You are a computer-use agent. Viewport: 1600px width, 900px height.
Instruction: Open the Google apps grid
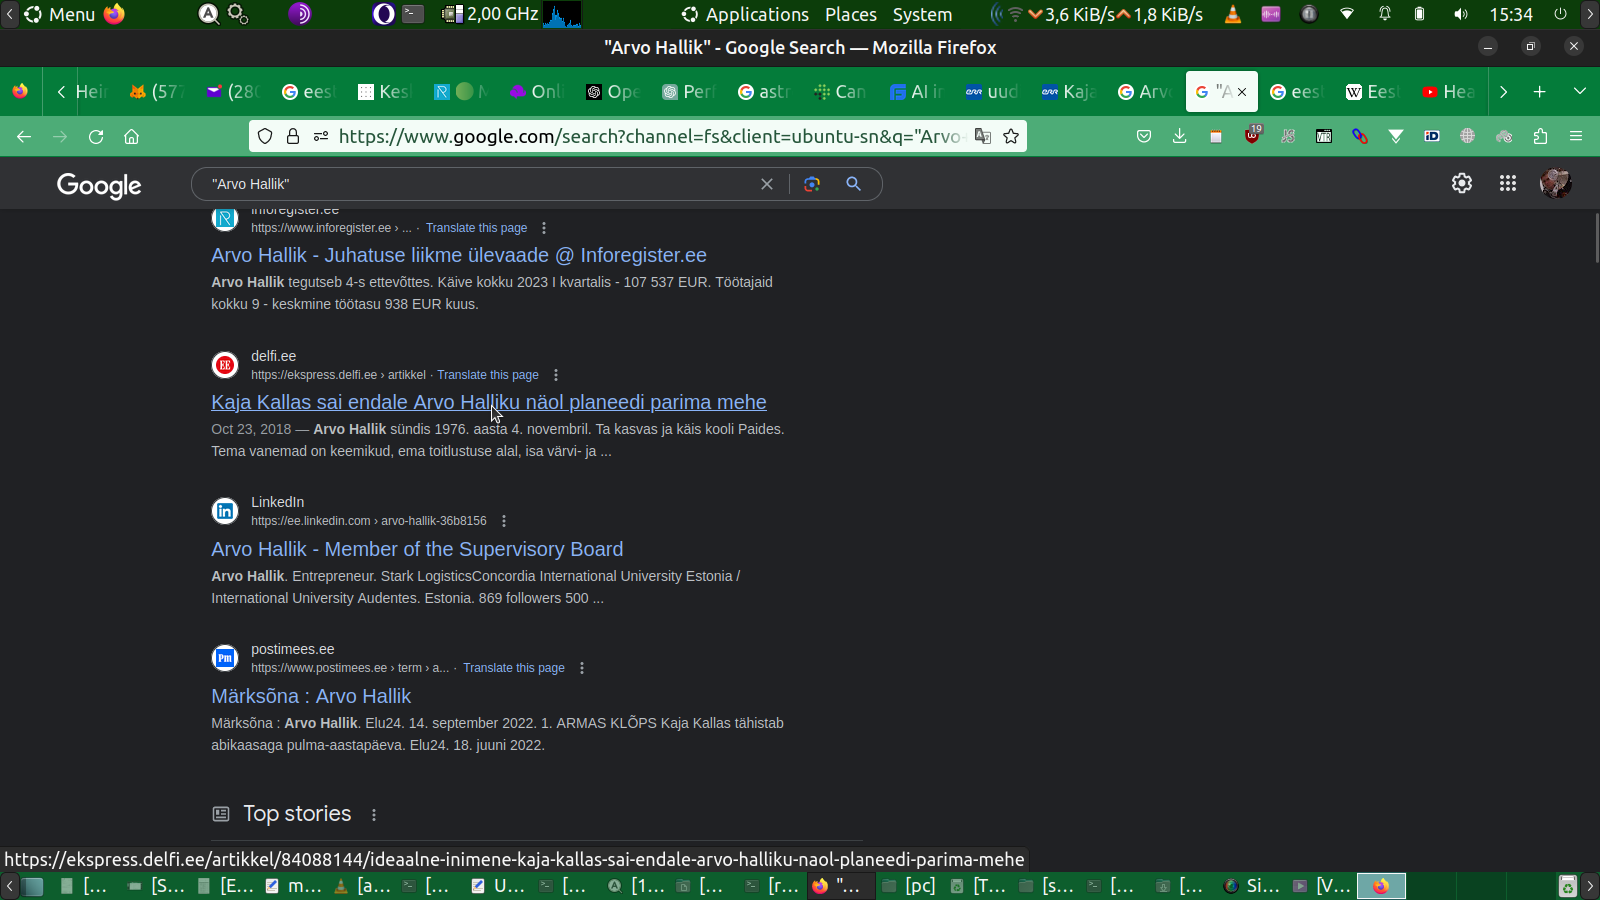point(1508,183)
